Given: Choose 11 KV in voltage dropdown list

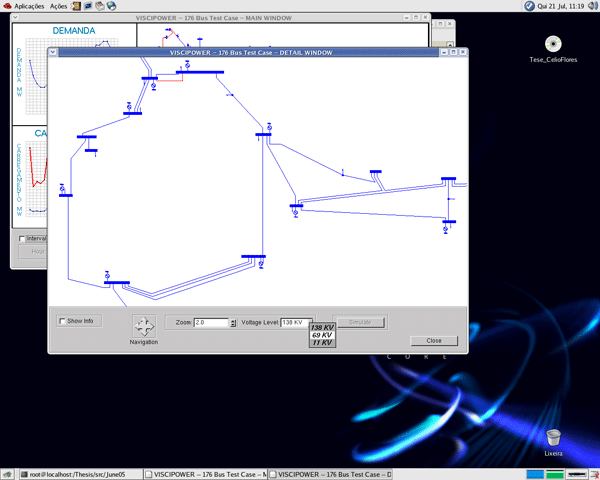Looking at the screenshot, I should 322,343.
